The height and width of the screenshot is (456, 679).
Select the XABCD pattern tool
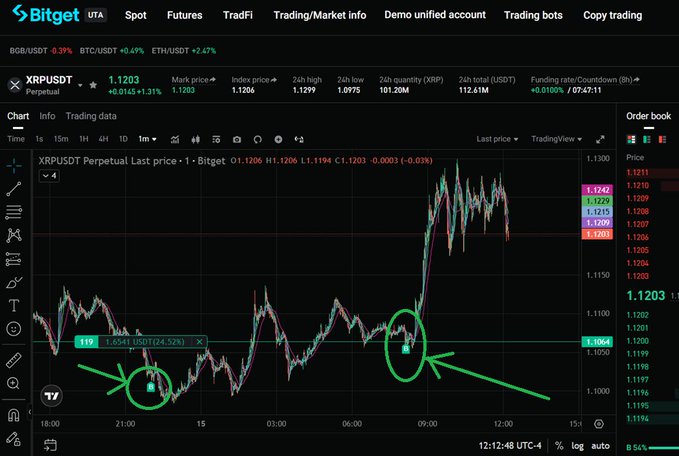pyautogui.click(x=14, y=235)
